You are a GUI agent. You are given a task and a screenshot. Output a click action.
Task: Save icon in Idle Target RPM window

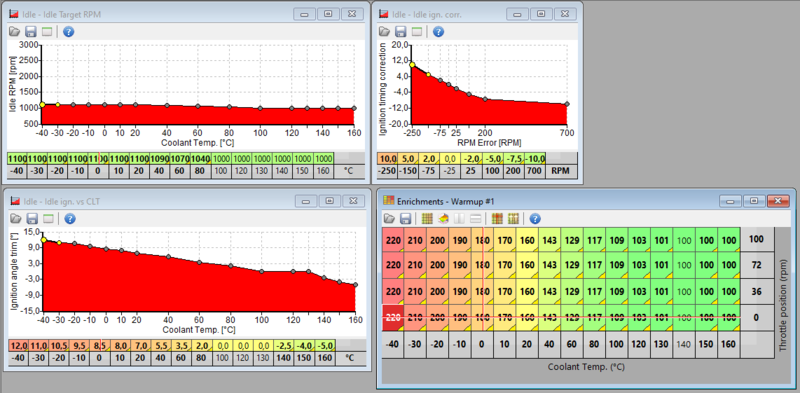tap(31, 32)
